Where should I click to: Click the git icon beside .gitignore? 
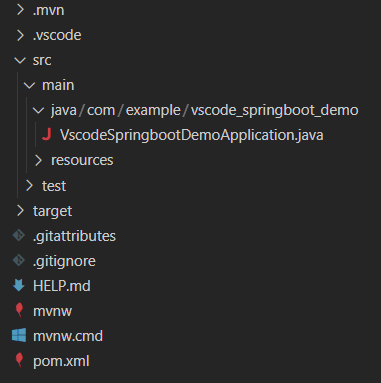(x=19, y=260)
